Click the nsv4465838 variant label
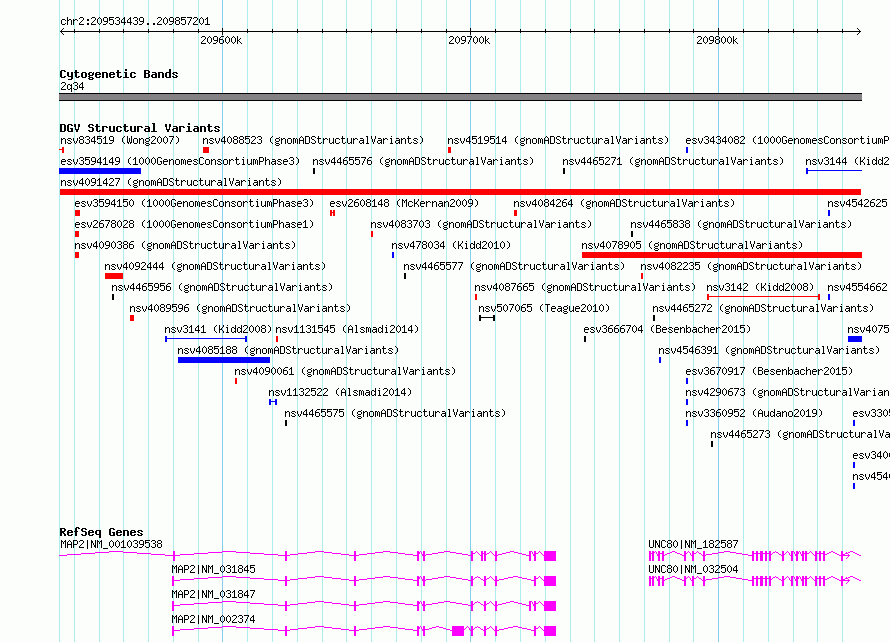 (x=741, y=224)
